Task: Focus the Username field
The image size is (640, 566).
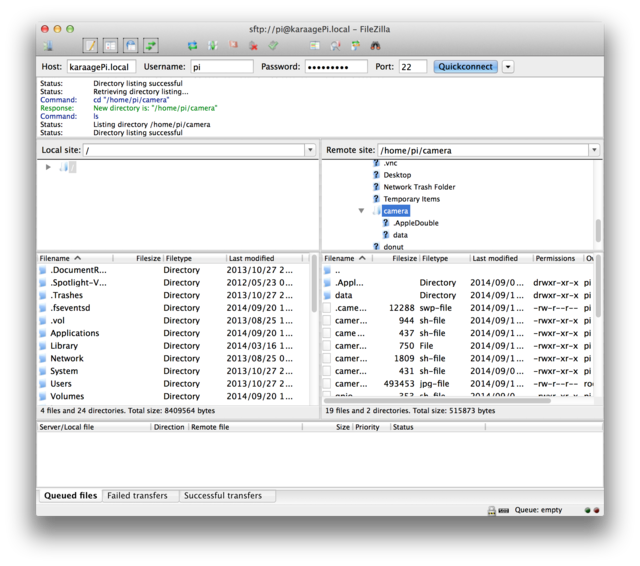Action: coord(222,67)
